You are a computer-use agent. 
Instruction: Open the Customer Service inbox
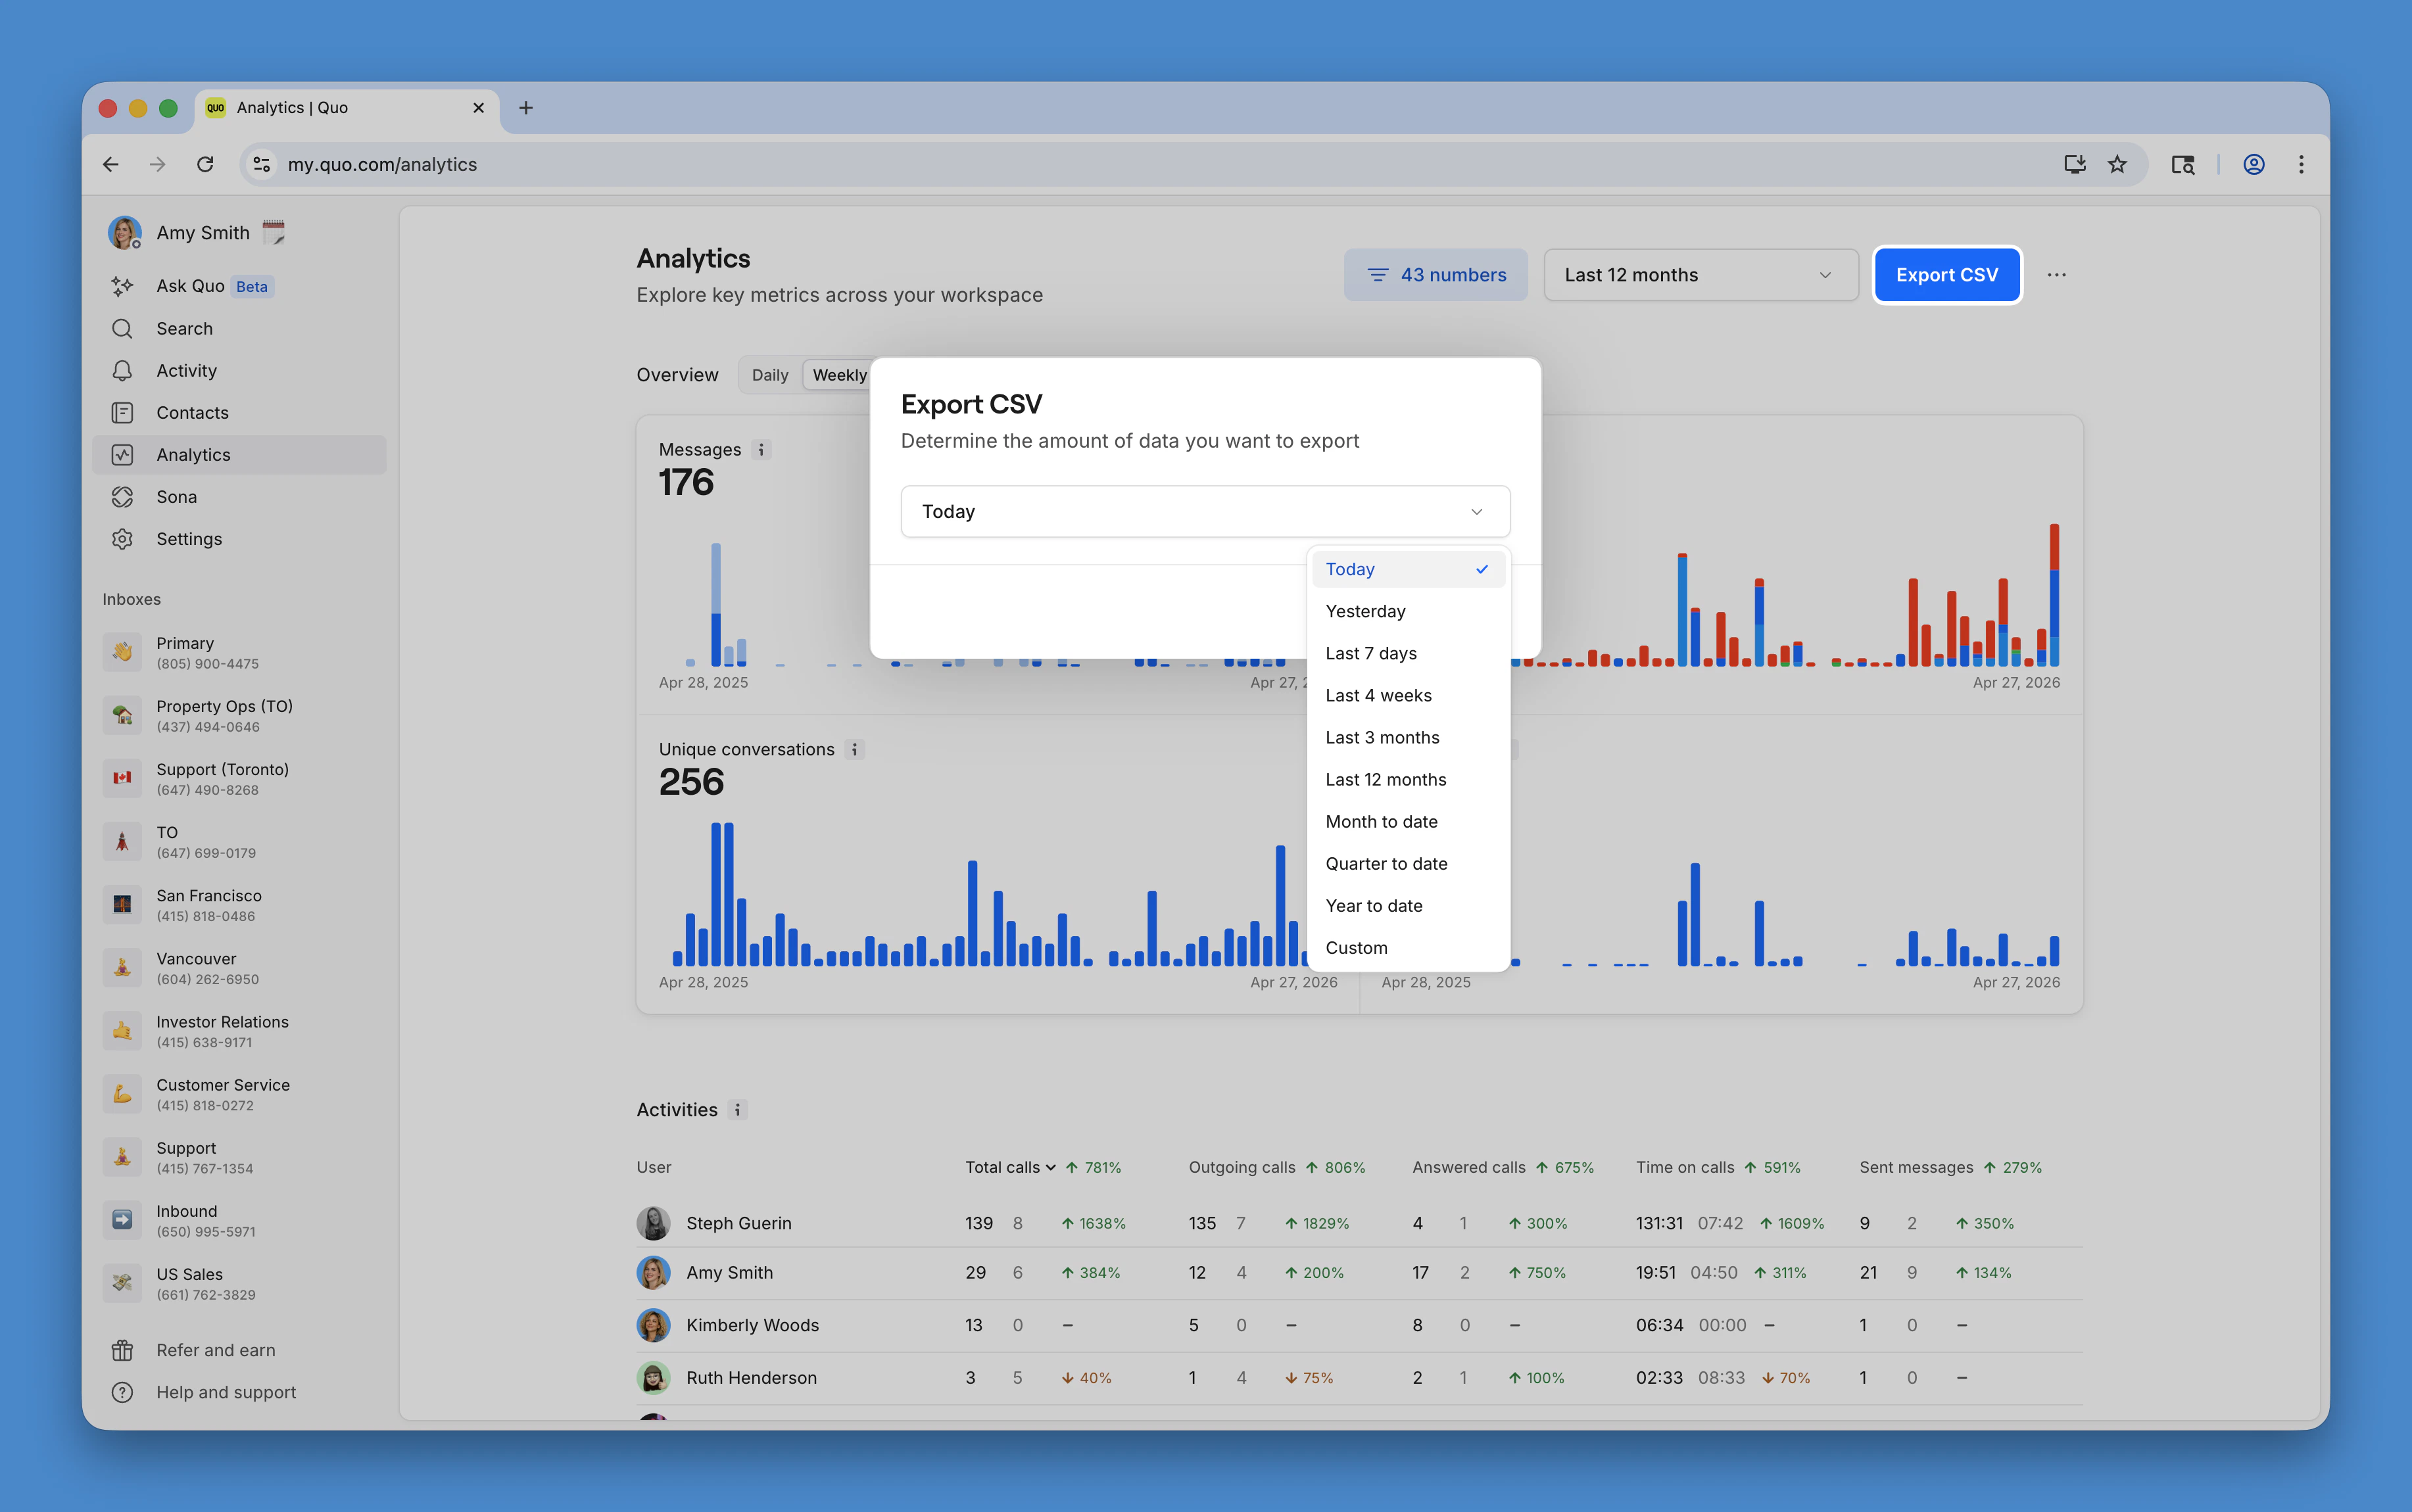tap(240, 1094)
